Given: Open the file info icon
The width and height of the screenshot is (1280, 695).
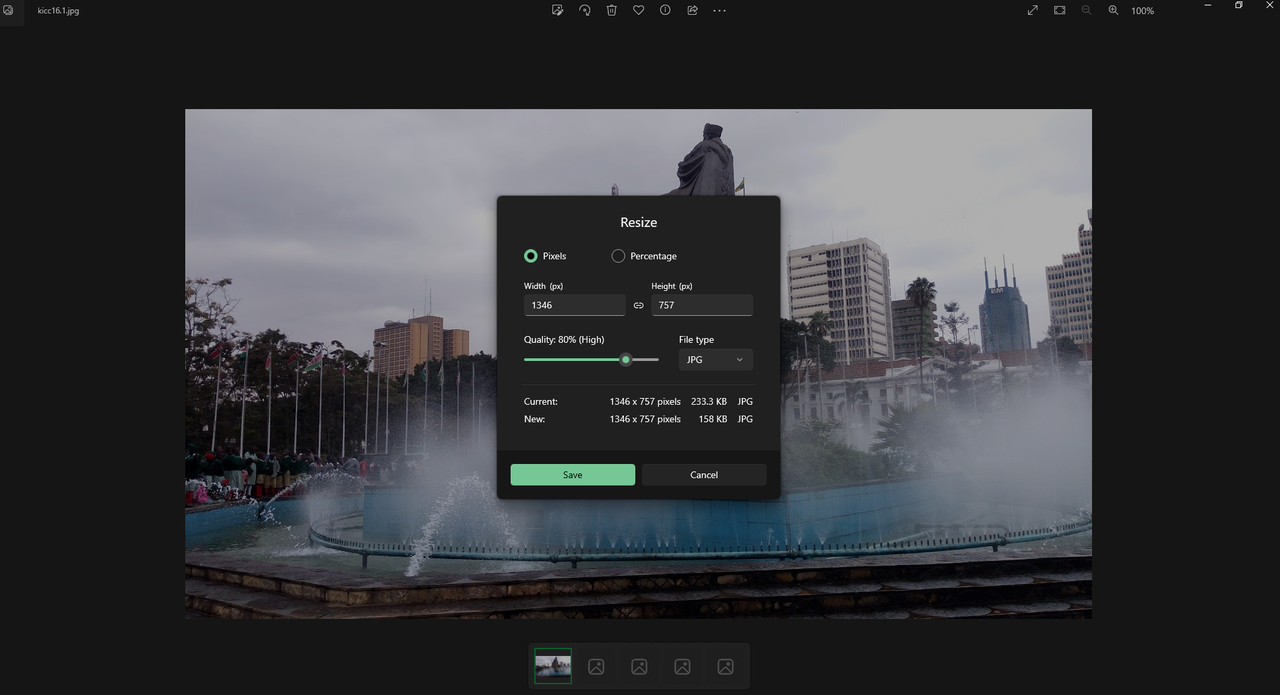Looking at the screenshot, I should 665,10.
